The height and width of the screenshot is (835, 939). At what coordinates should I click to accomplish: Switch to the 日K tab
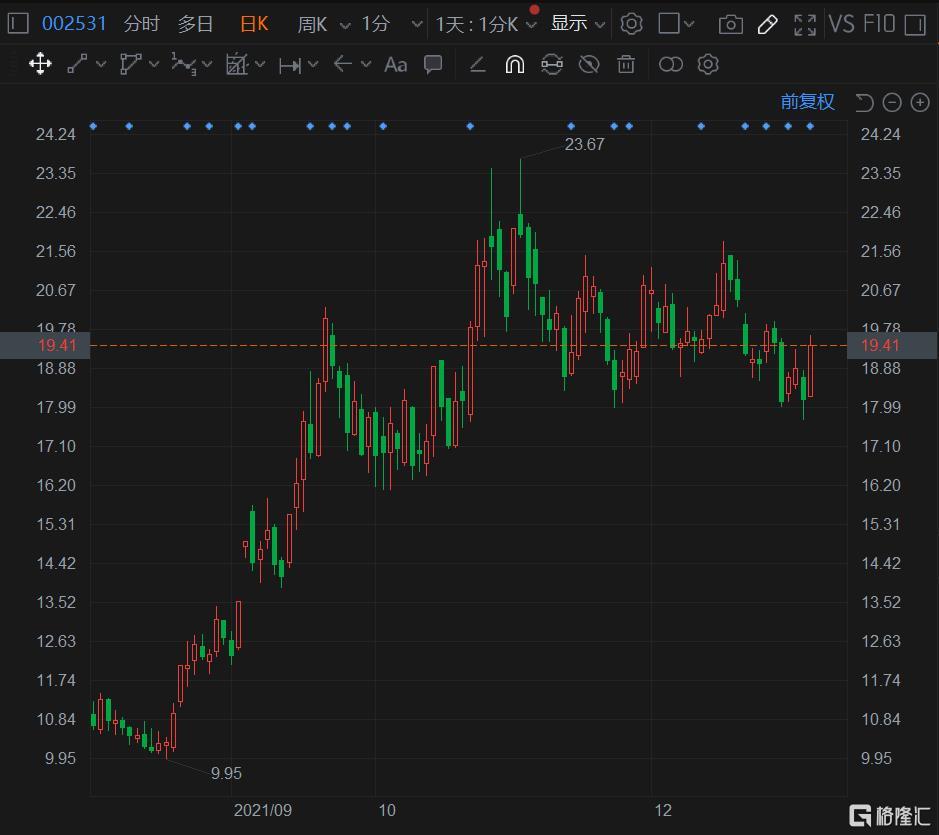click(x=254, y=24)
